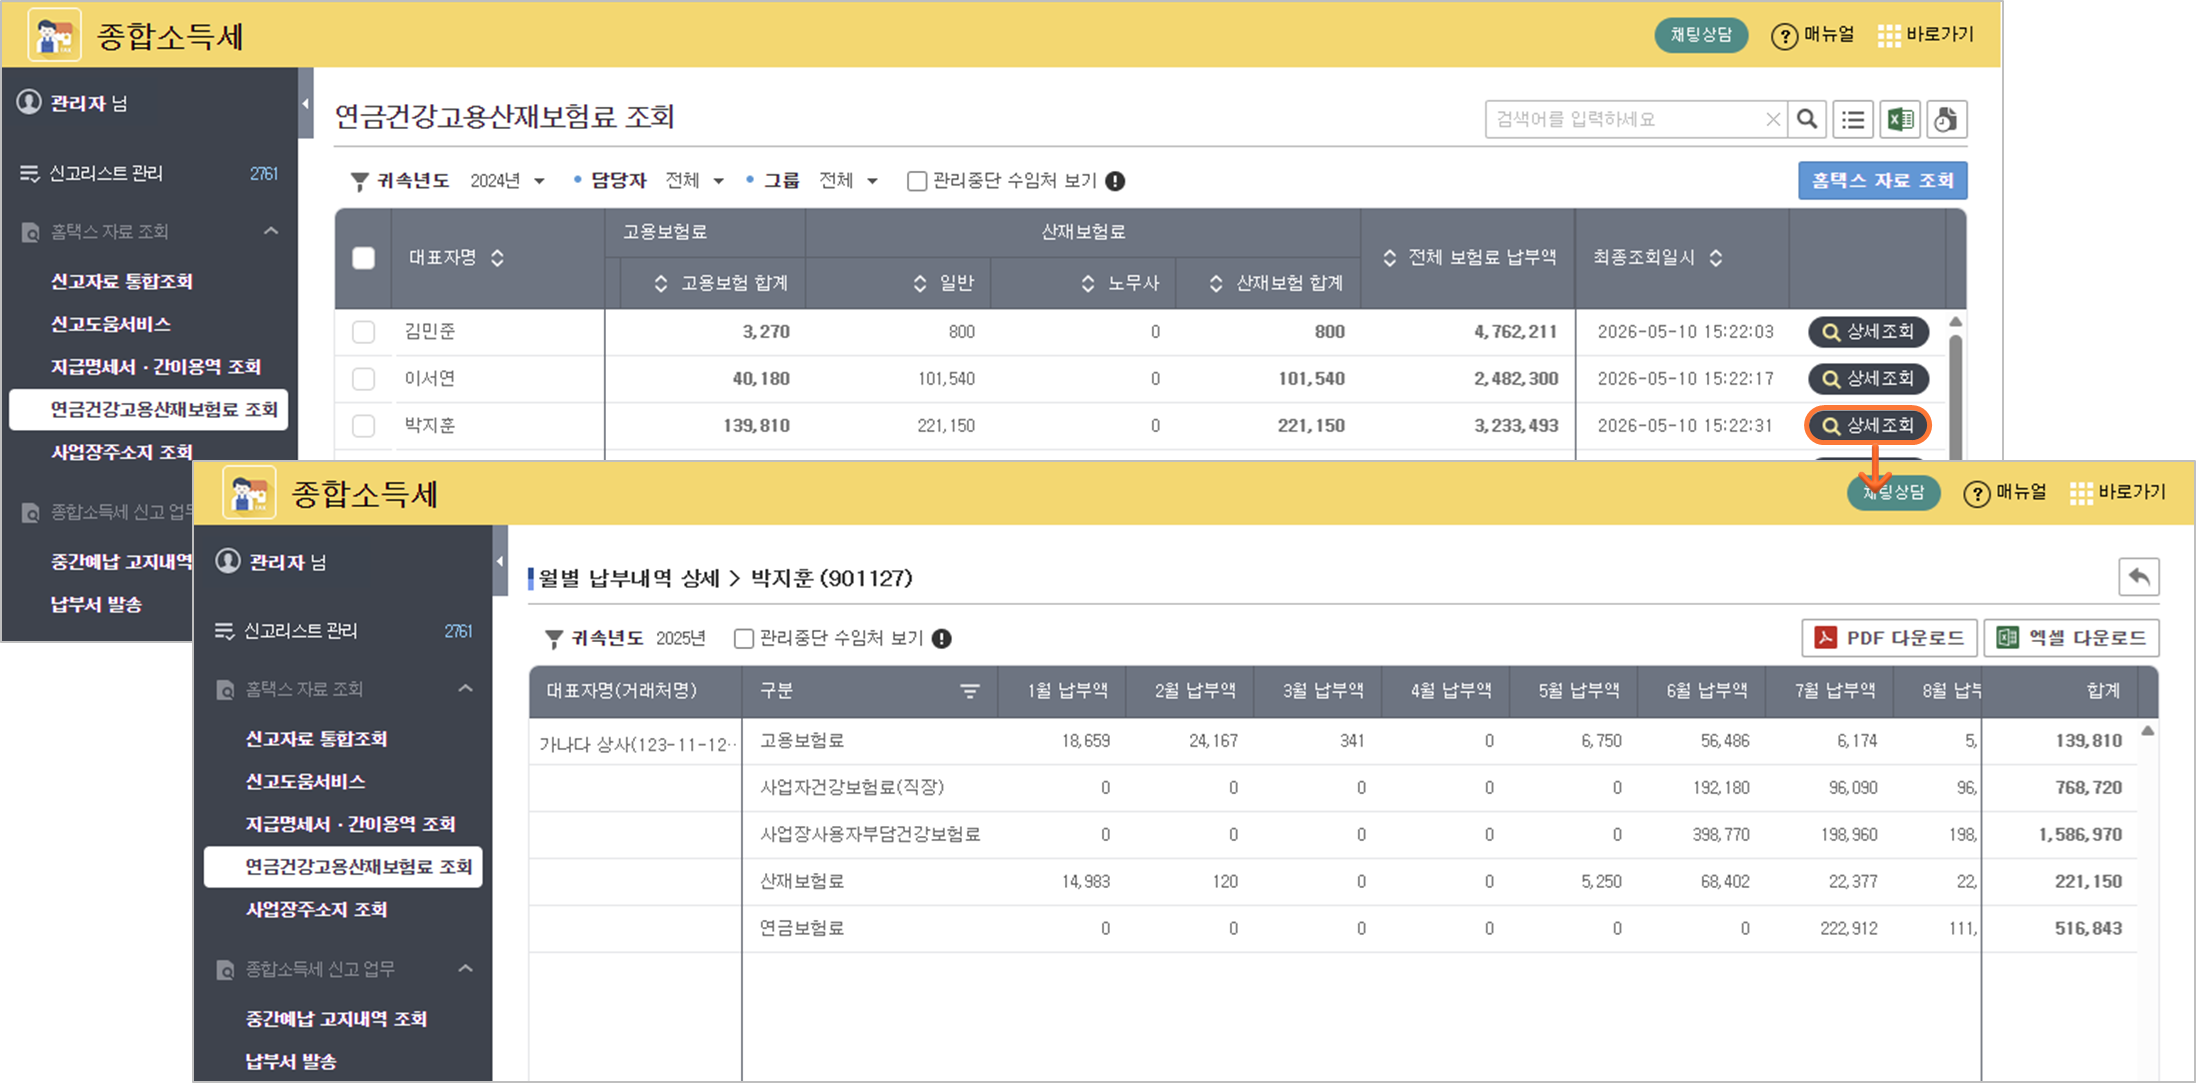Open the list view icon
This screenshot has width=2196, height=1083.
(1853, 120)
